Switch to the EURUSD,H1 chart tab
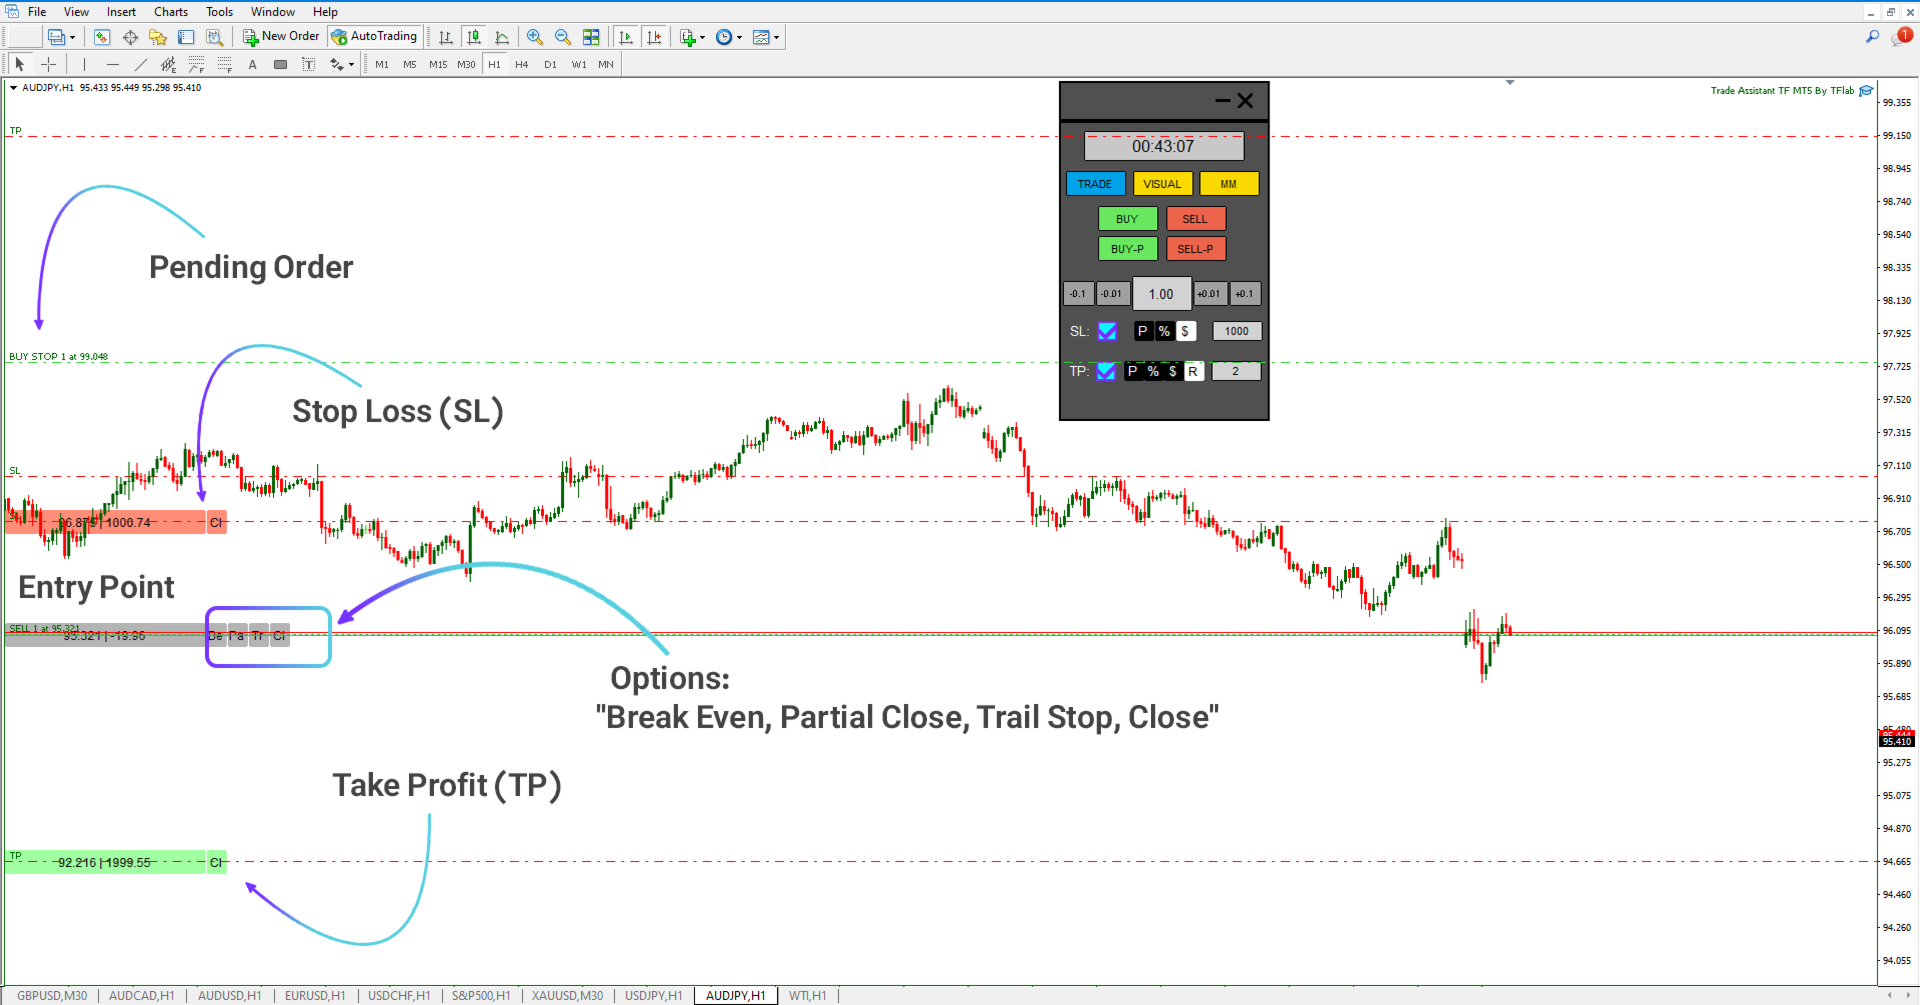Screen dimensions: 1920x1005 pos(315,995)
